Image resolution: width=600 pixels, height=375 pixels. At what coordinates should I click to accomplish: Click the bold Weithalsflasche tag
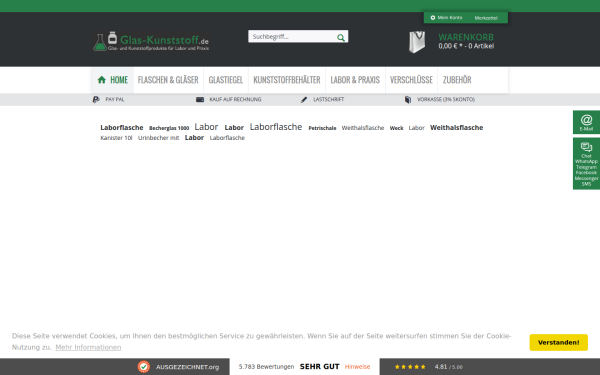[x=457, y=127]
